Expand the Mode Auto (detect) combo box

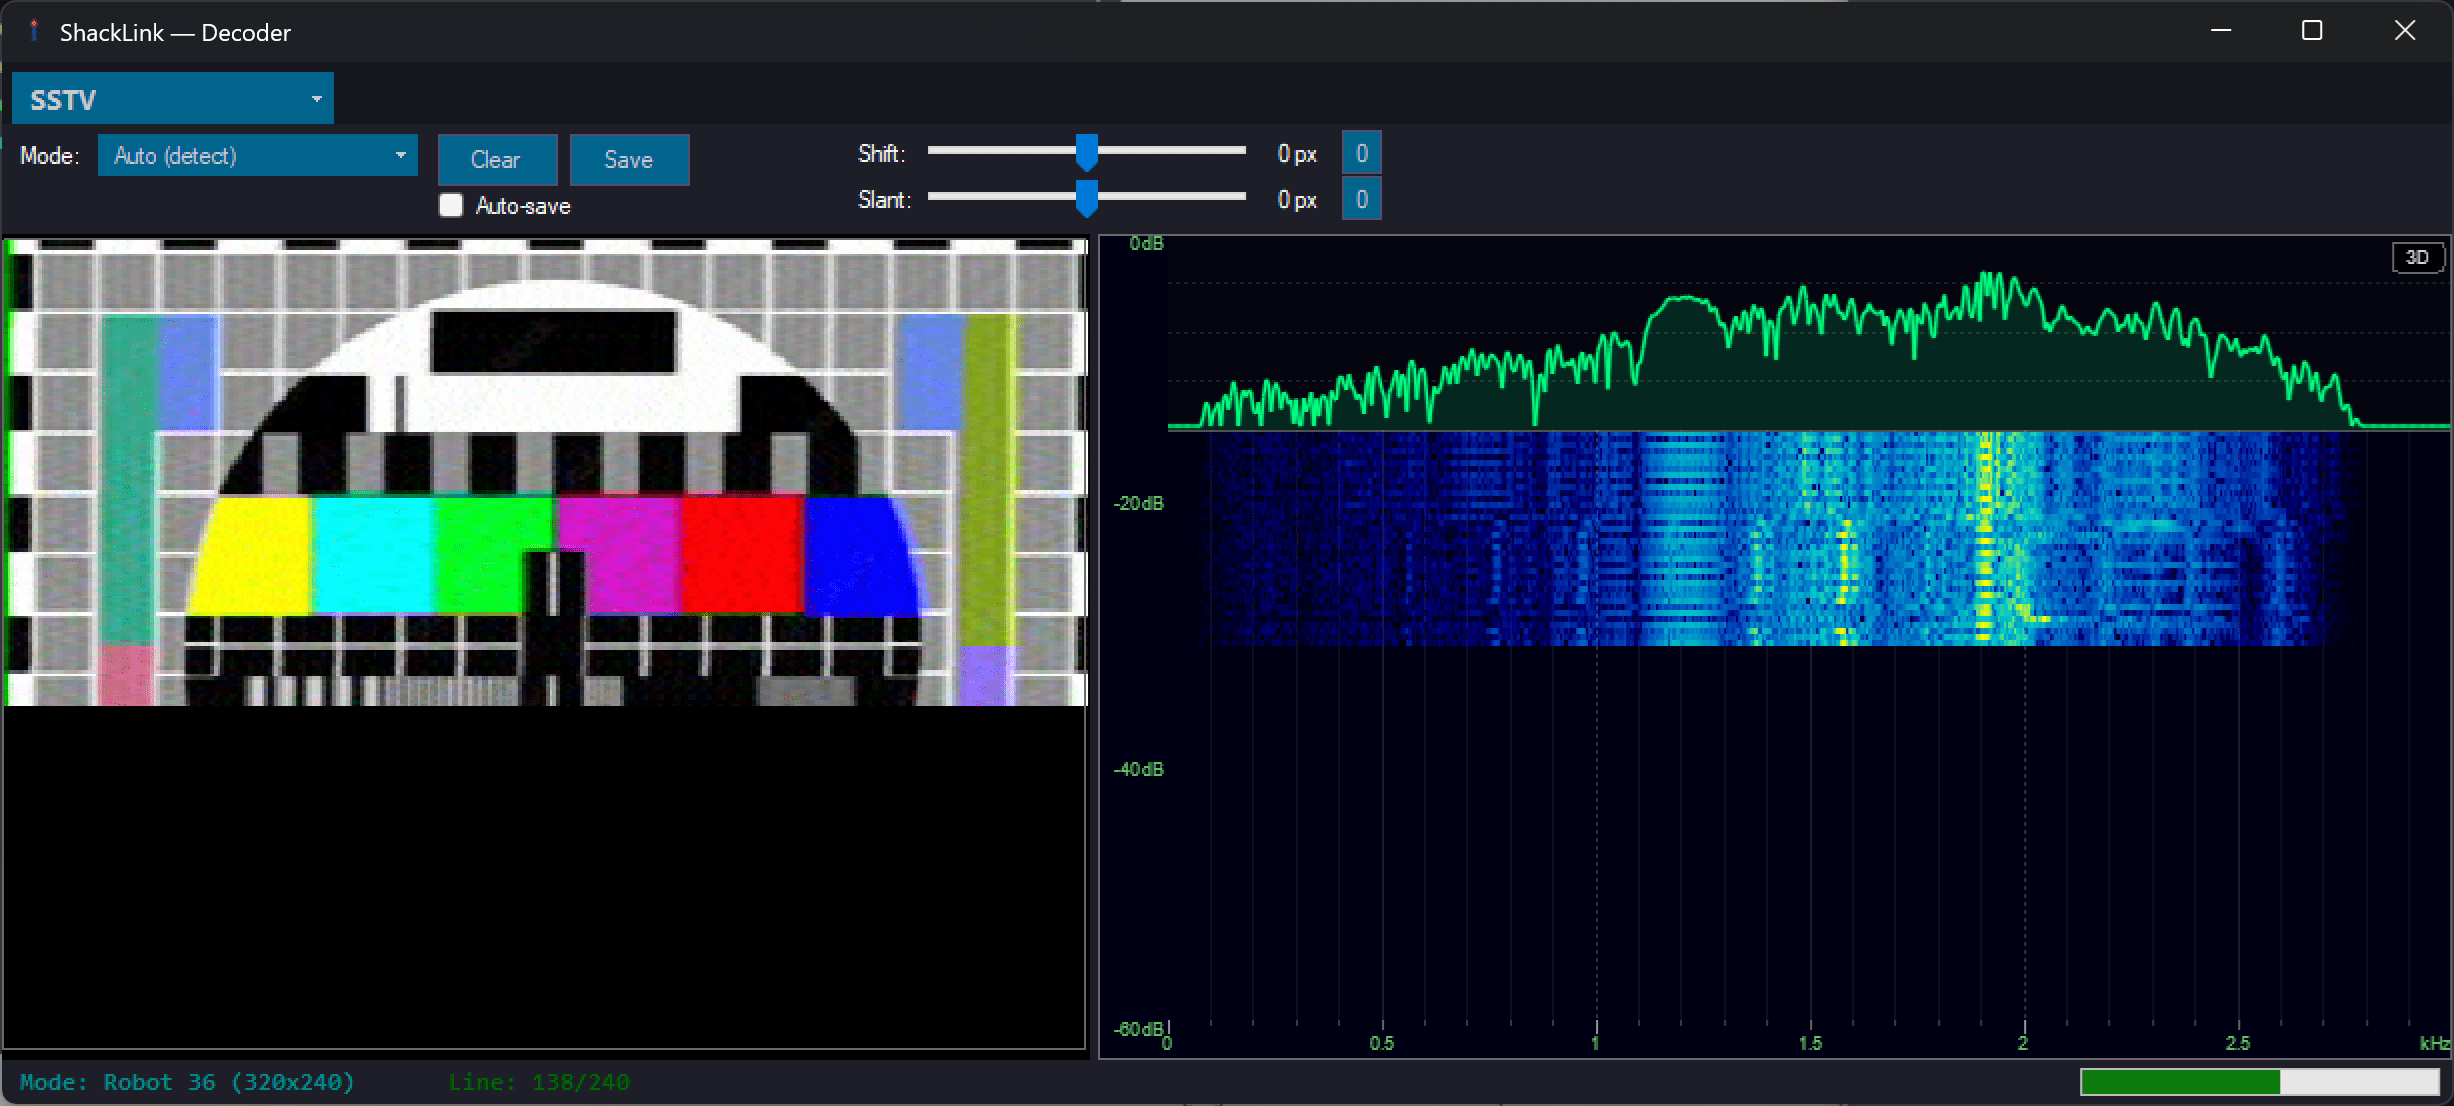pos(257,156)
